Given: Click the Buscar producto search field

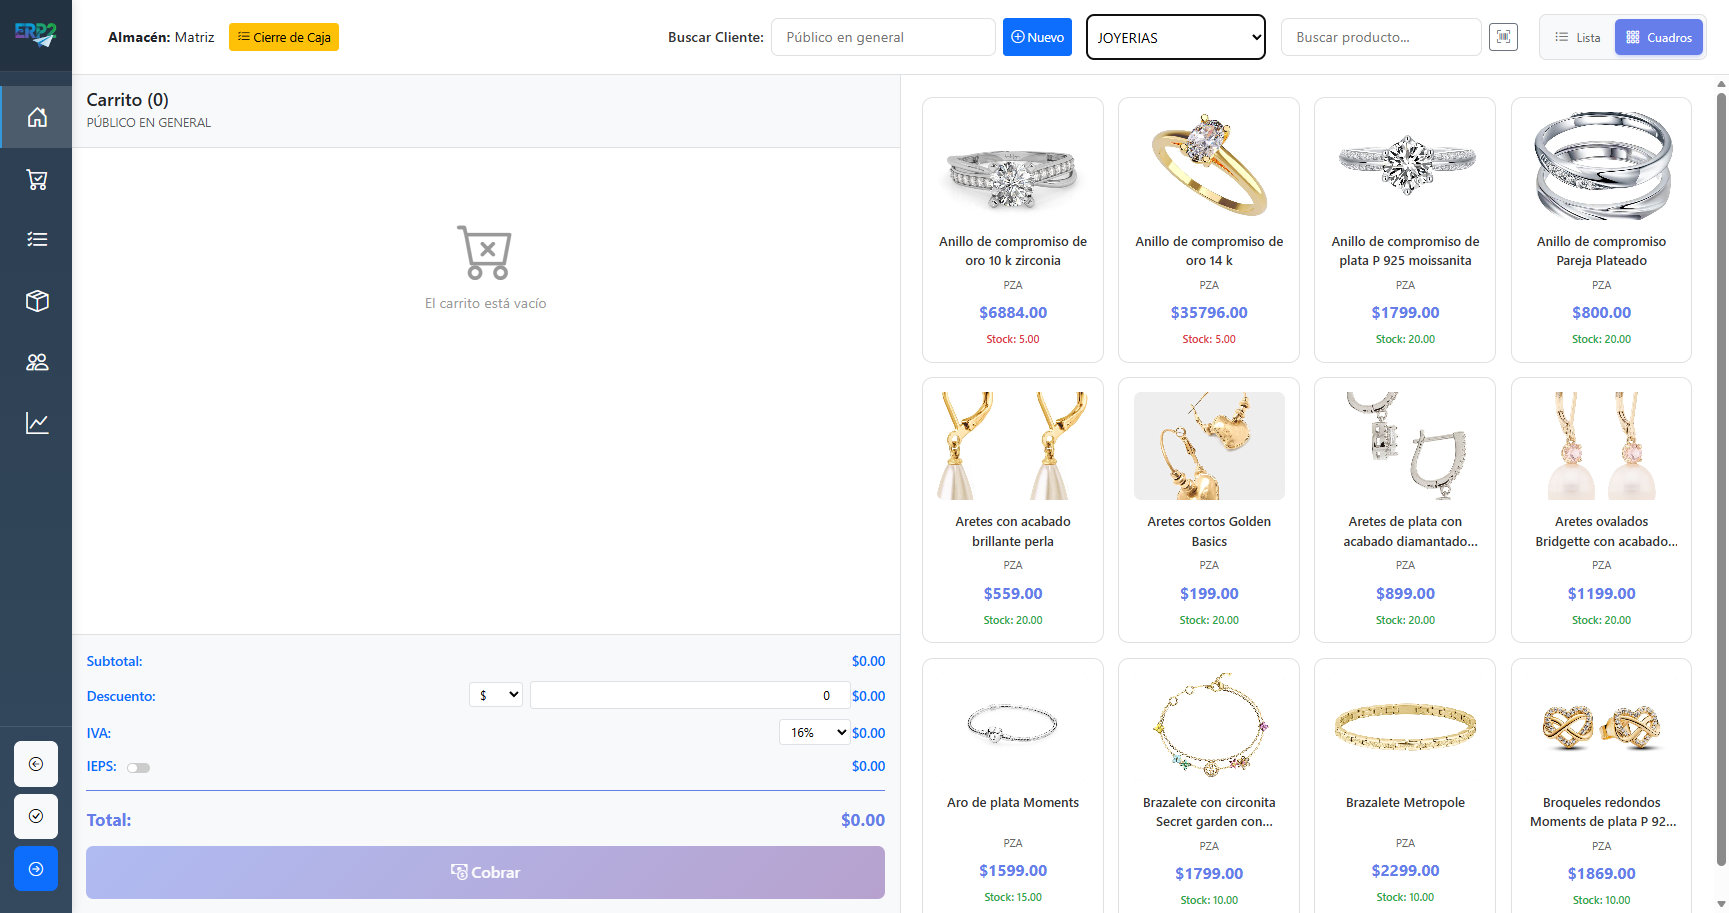Looking at the screenshot, I should click(1380, 37).
